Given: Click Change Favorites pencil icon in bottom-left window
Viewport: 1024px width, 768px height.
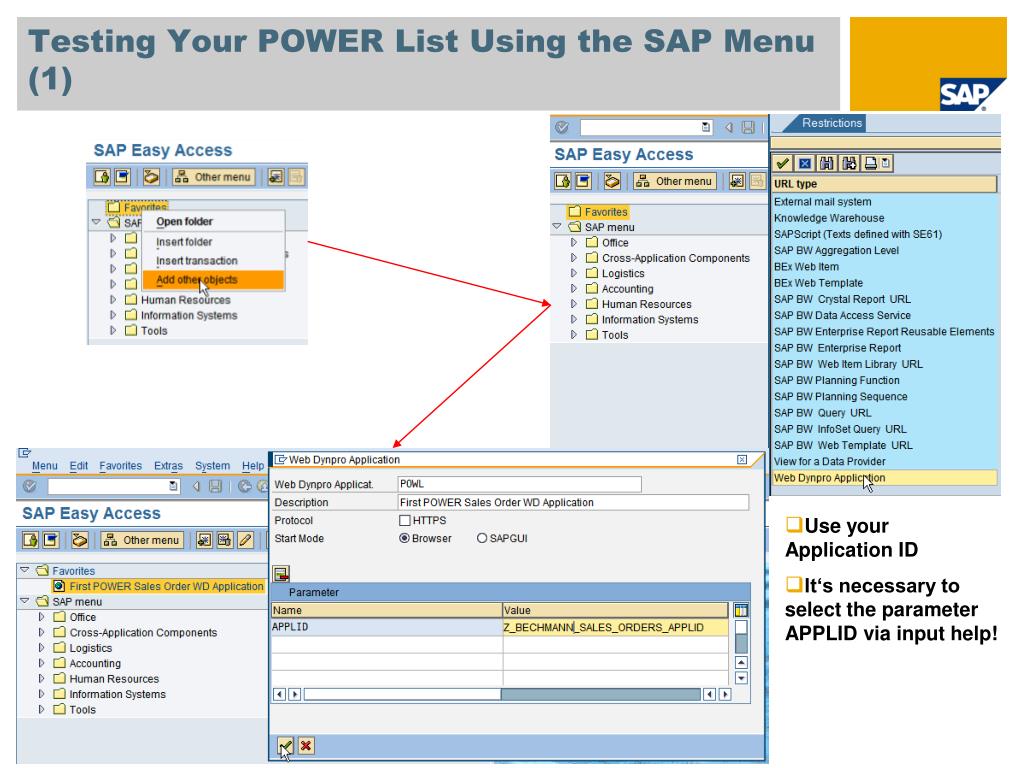Looking at the screenshot, I should (x=245, y=540).
